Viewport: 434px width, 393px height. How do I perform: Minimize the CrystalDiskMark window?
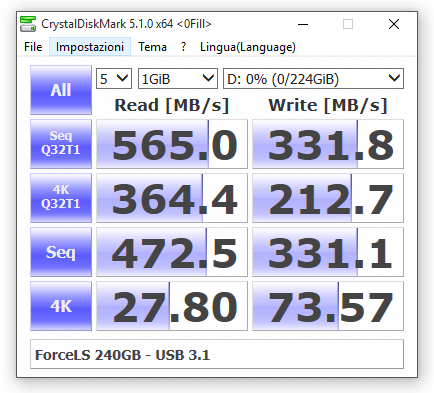pos(303,24)
